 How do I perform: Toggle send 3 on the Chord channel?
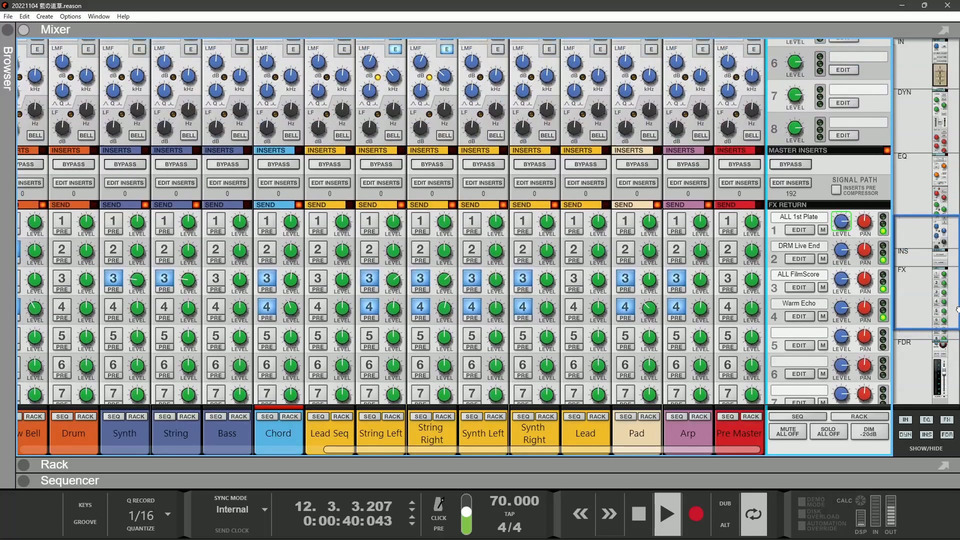(x=267, y=279)
